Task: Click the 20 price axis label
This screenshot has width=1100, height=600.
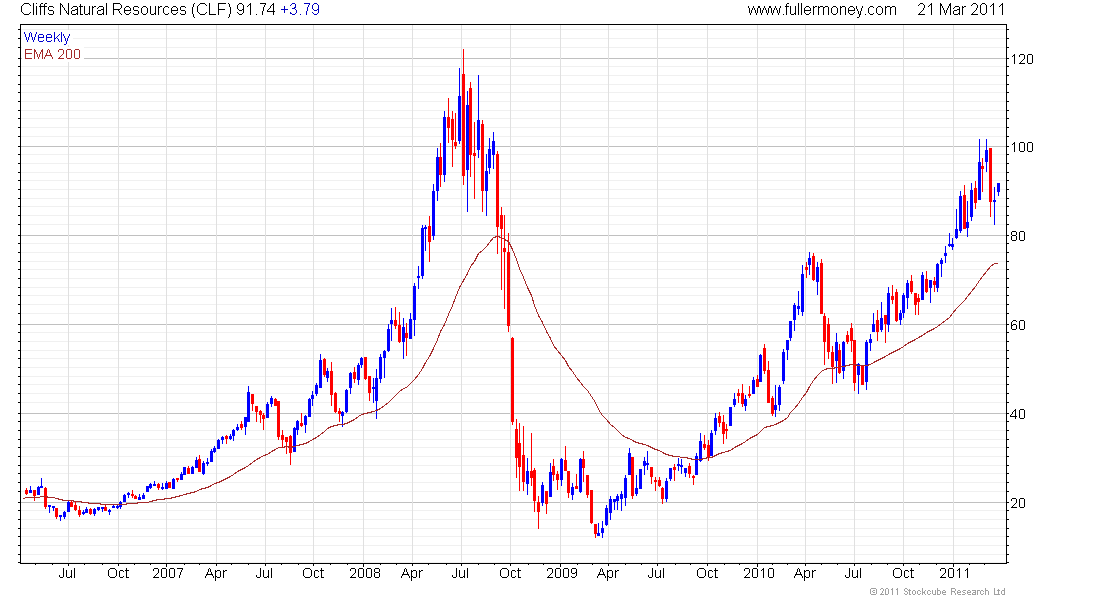Action: click(1018, 504)
